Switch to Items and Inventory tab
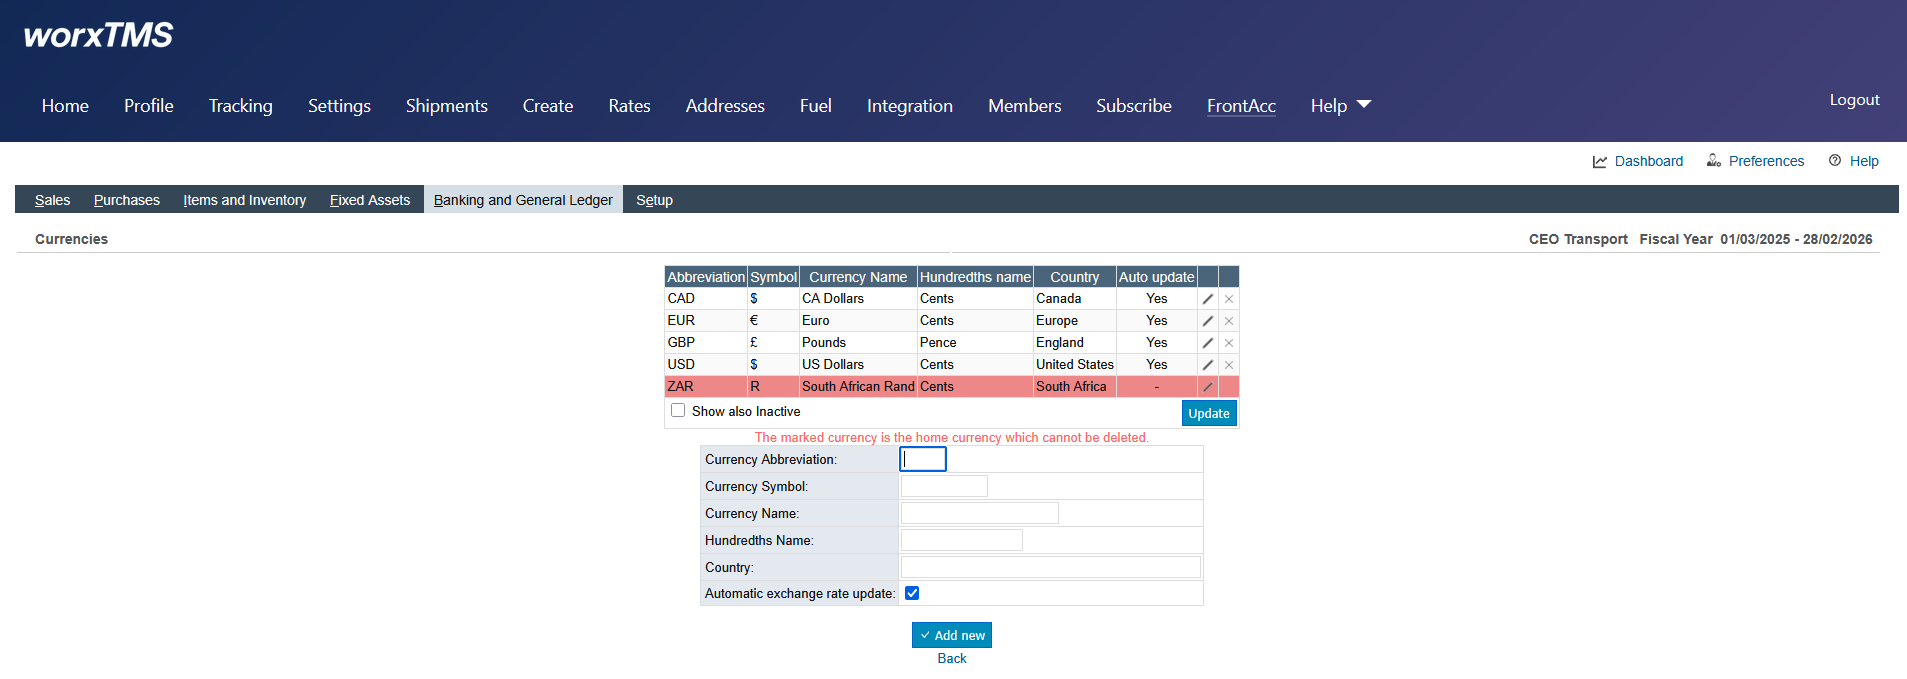Viewport: 1907px width, 679px height. [244, 200]
